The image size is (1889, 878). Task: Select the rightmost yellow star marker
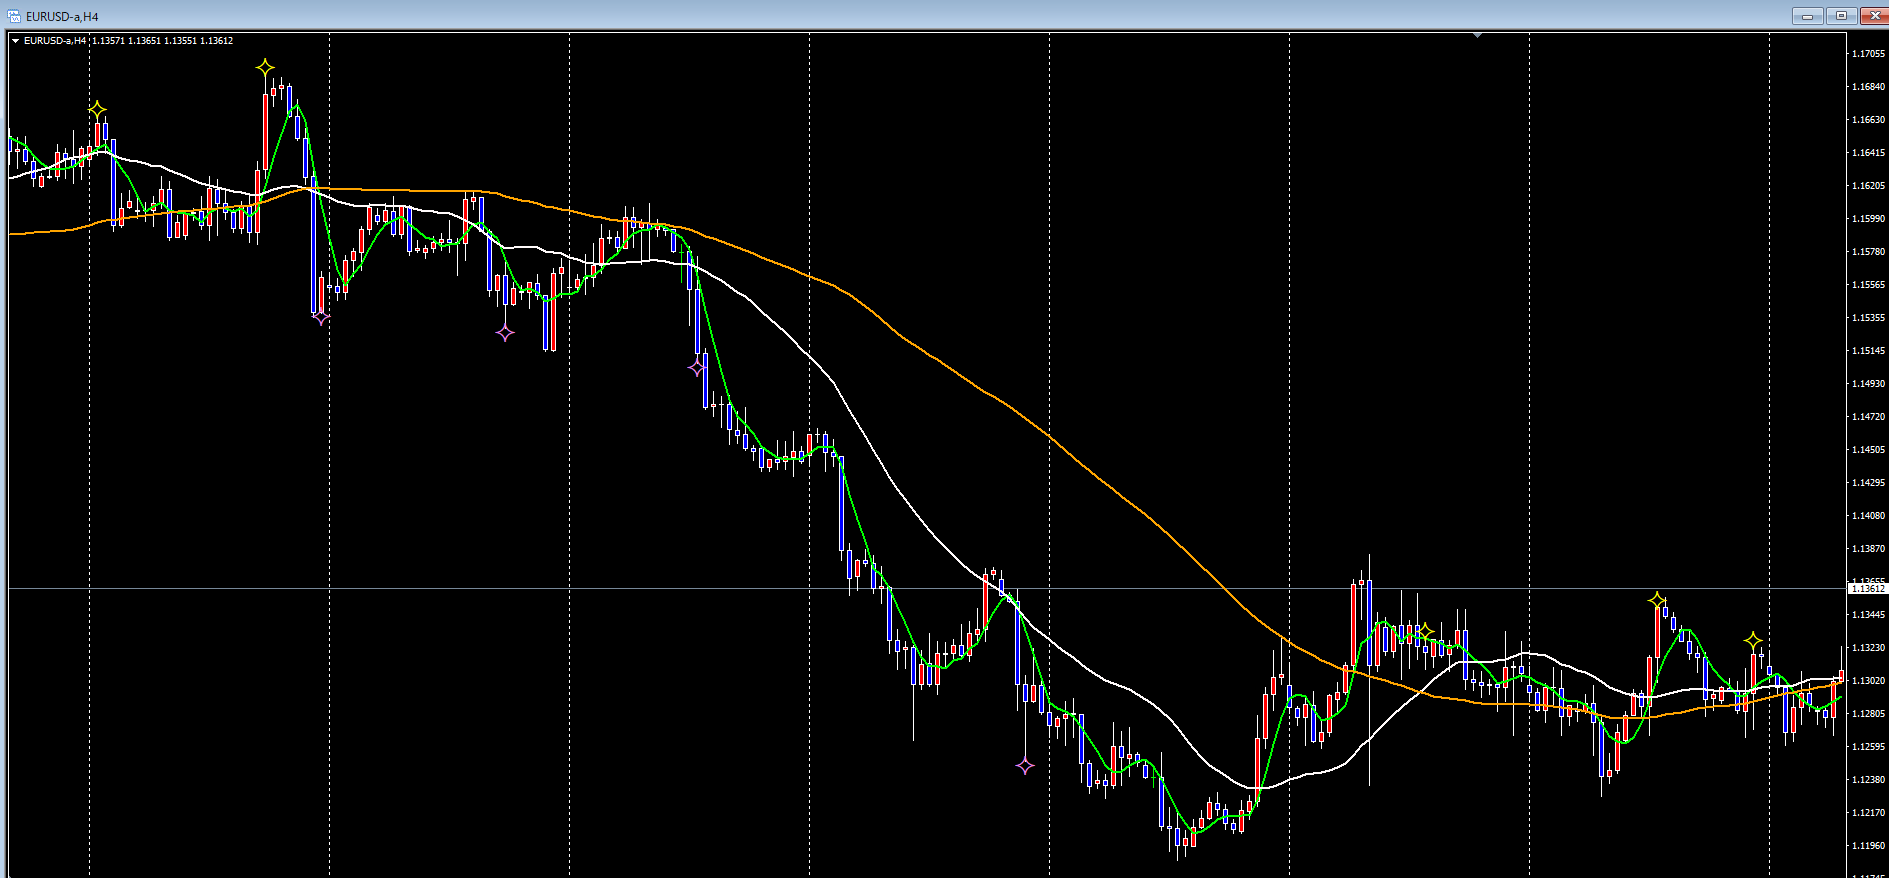click(1753, 640)
